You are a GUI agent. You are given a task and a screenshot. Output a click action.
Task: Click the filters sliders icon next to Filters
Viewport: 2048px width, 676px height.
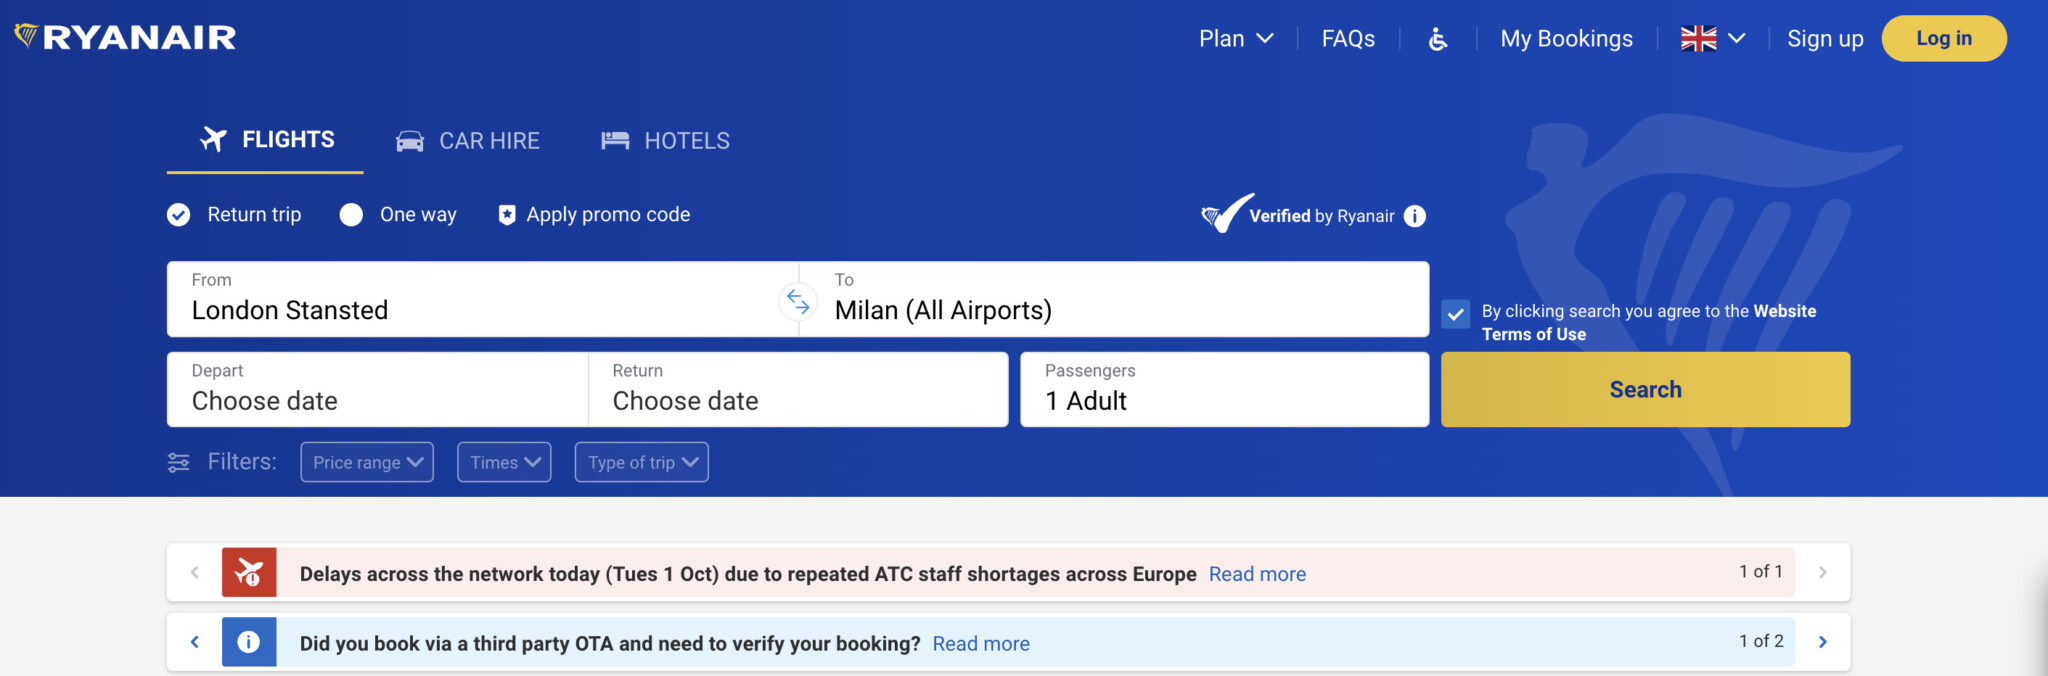179,461
